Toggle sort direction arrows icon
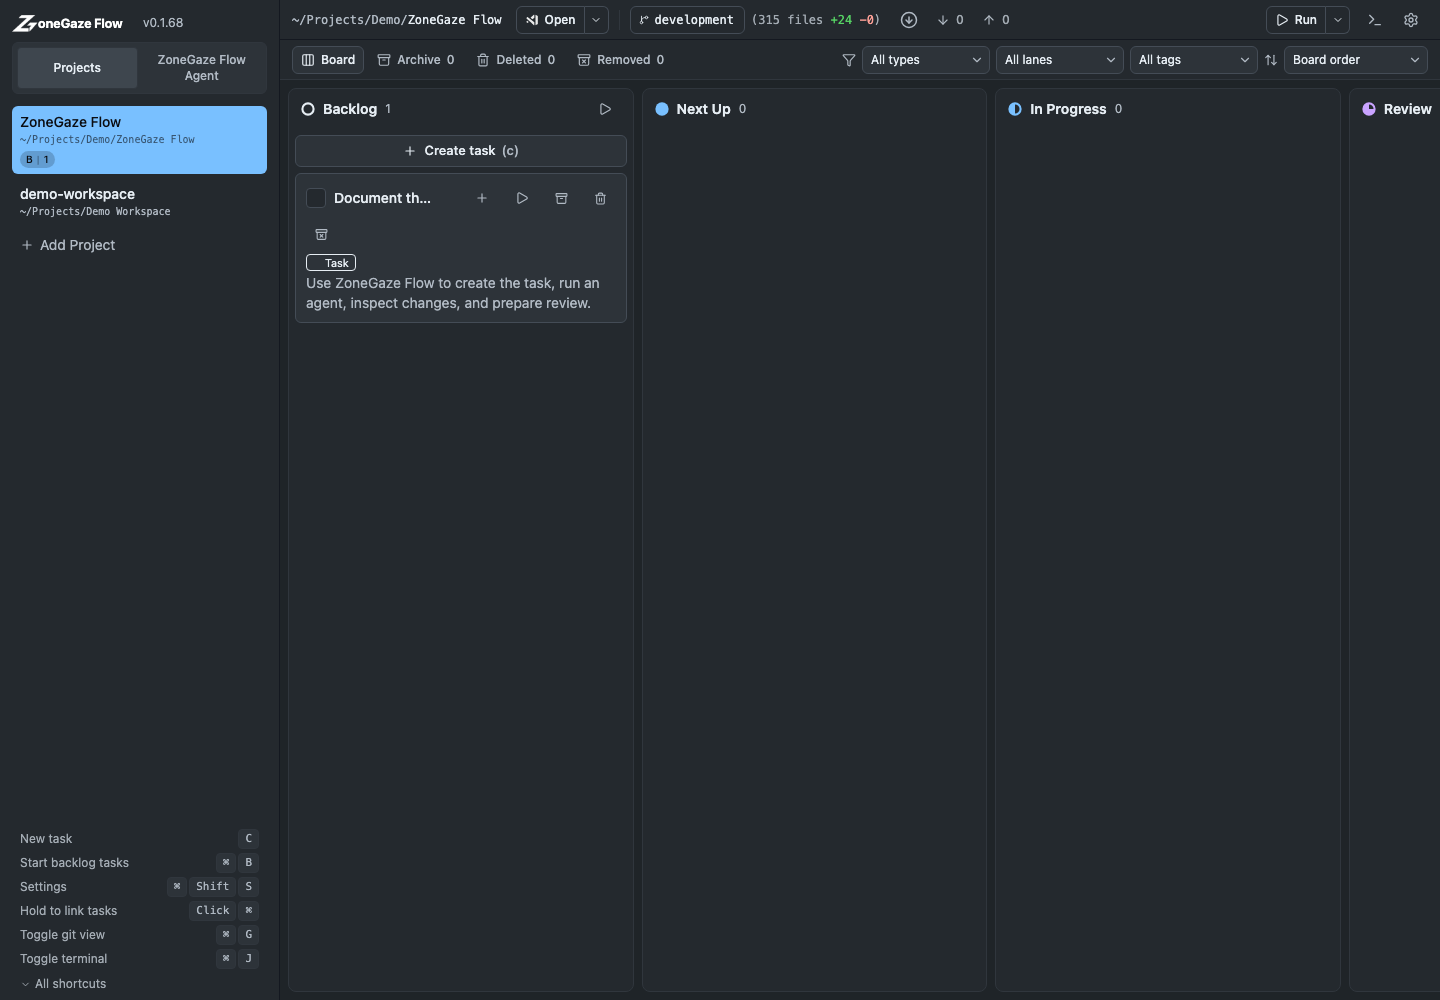 1271,60
